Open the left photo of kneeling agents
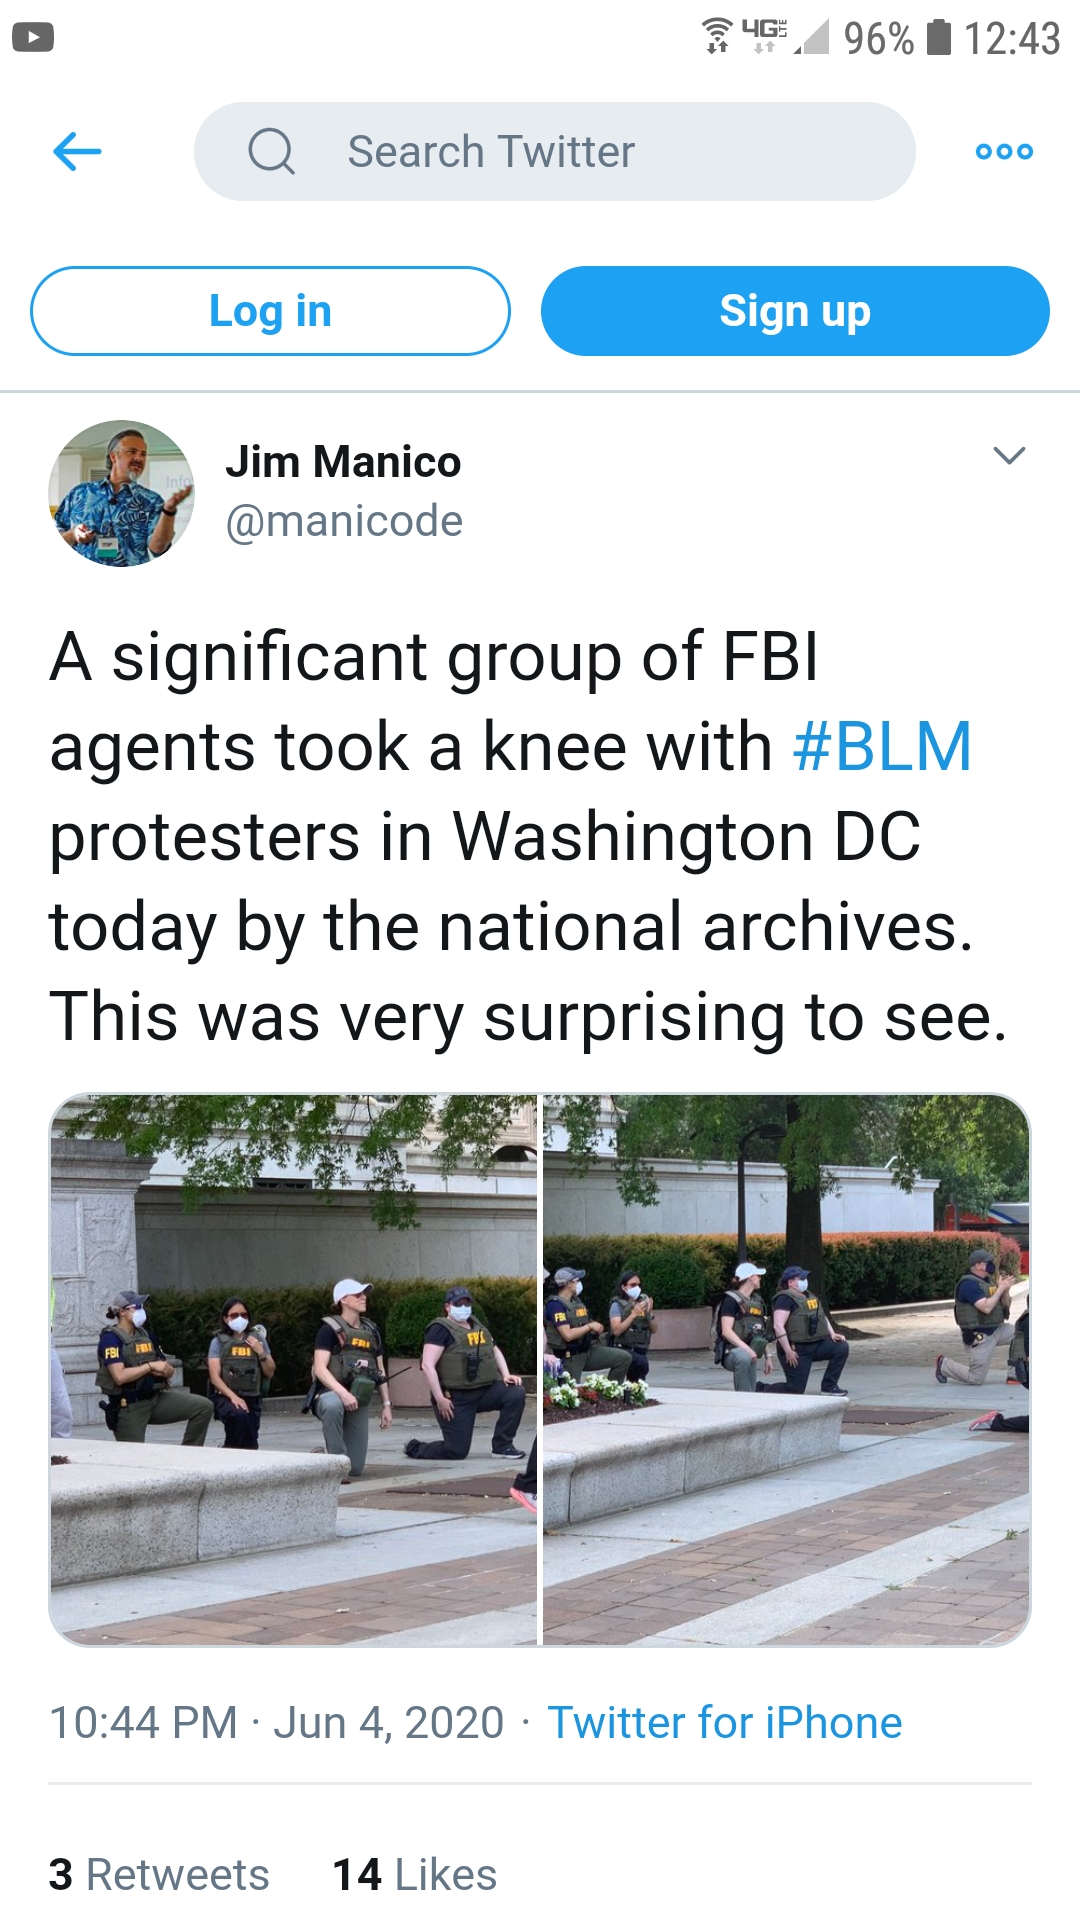This screenshot has width=1080, height=1920. pyautogui.click(x=293, y=1369)
